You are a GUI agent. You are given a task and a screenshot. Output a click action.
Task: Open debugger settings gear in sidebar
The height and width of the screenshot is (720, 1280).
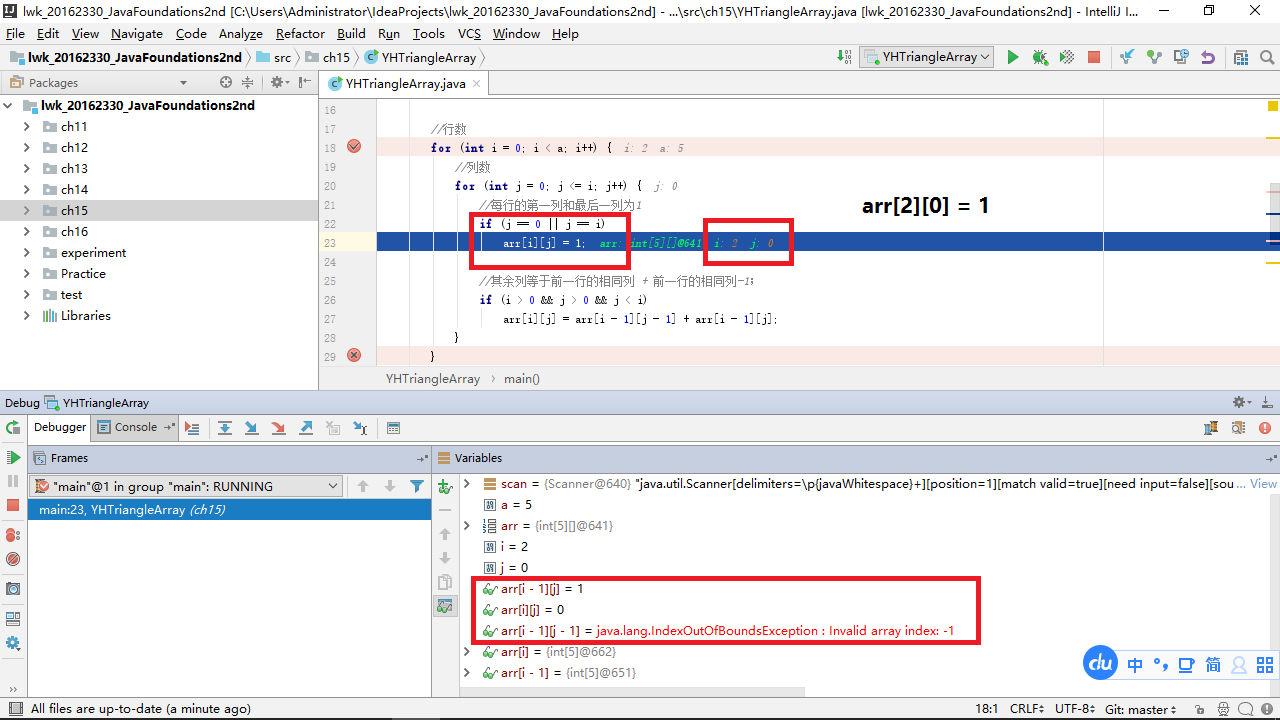coord(13,643)
